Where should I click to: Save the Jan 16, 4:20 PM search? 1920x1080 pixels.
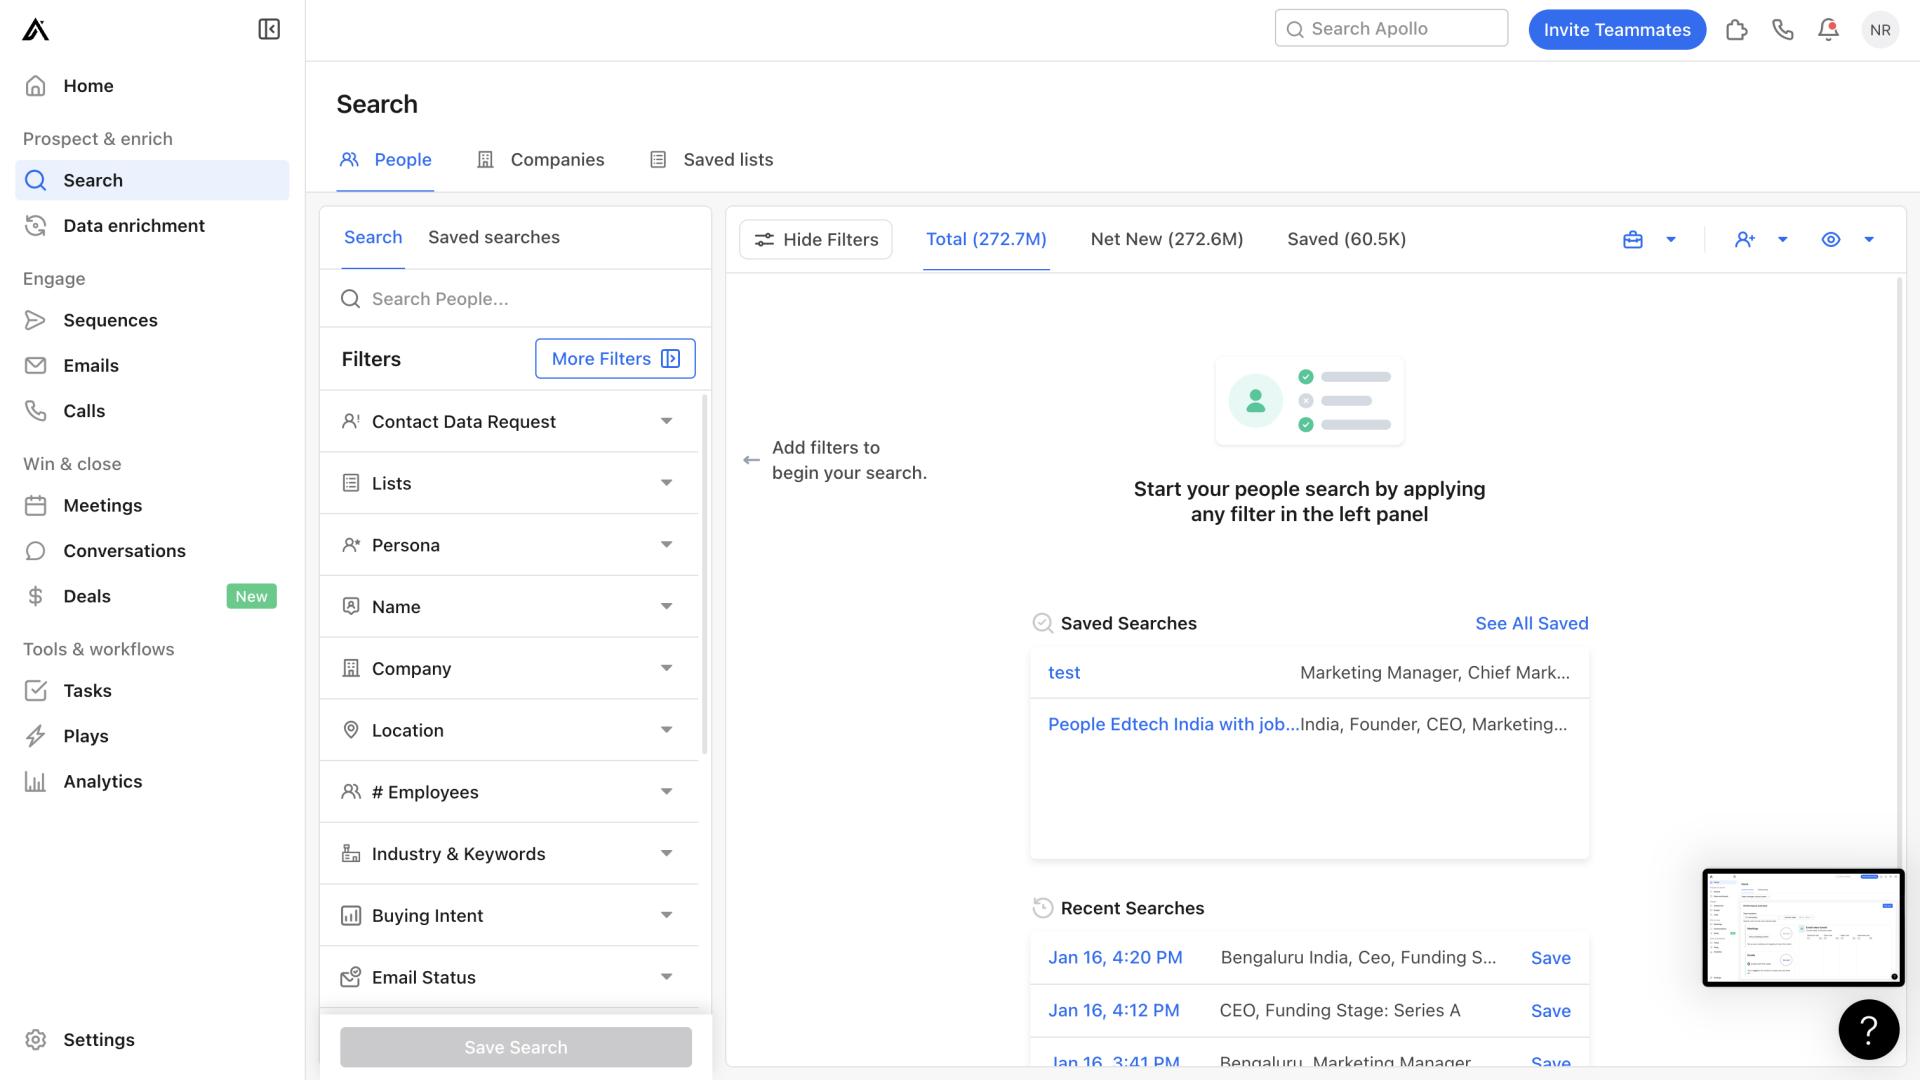coord(1550,958)
